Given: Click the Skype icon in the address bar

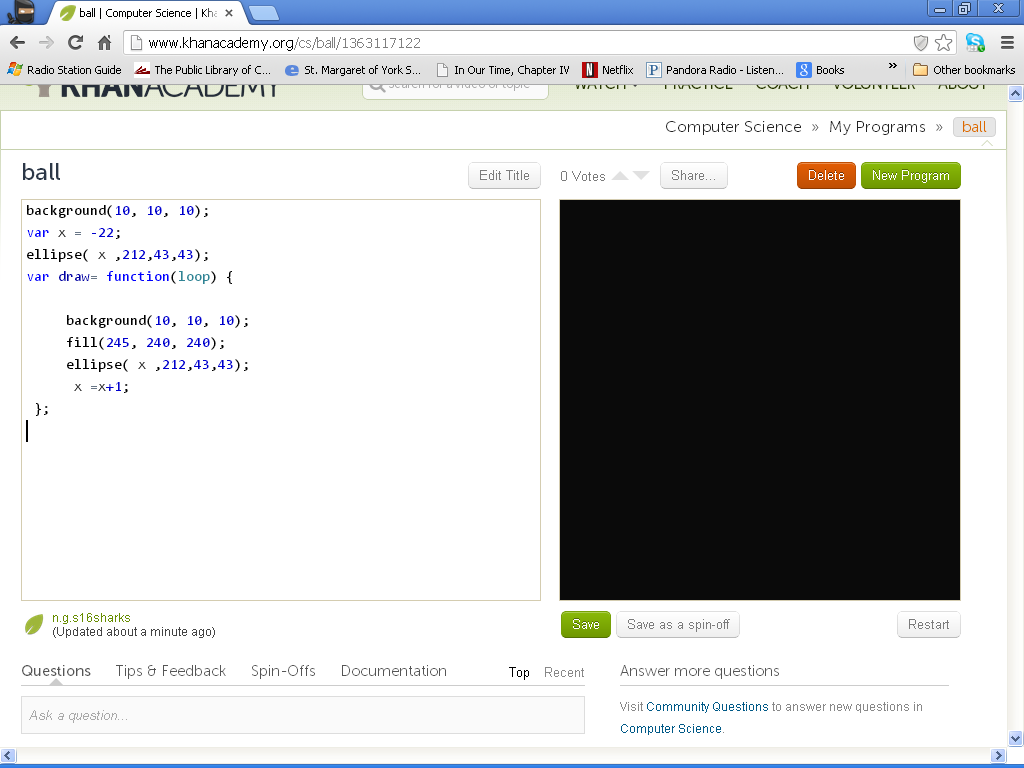Looking at the screenshot, I should [974, 43].
